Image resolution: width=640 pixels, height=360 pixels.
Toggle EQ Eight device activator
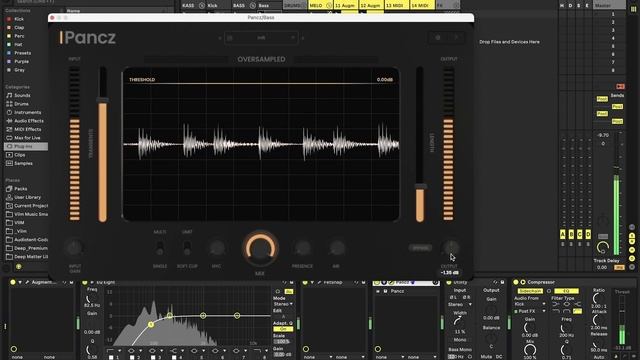pyautogui.click(x=85, y=282)
